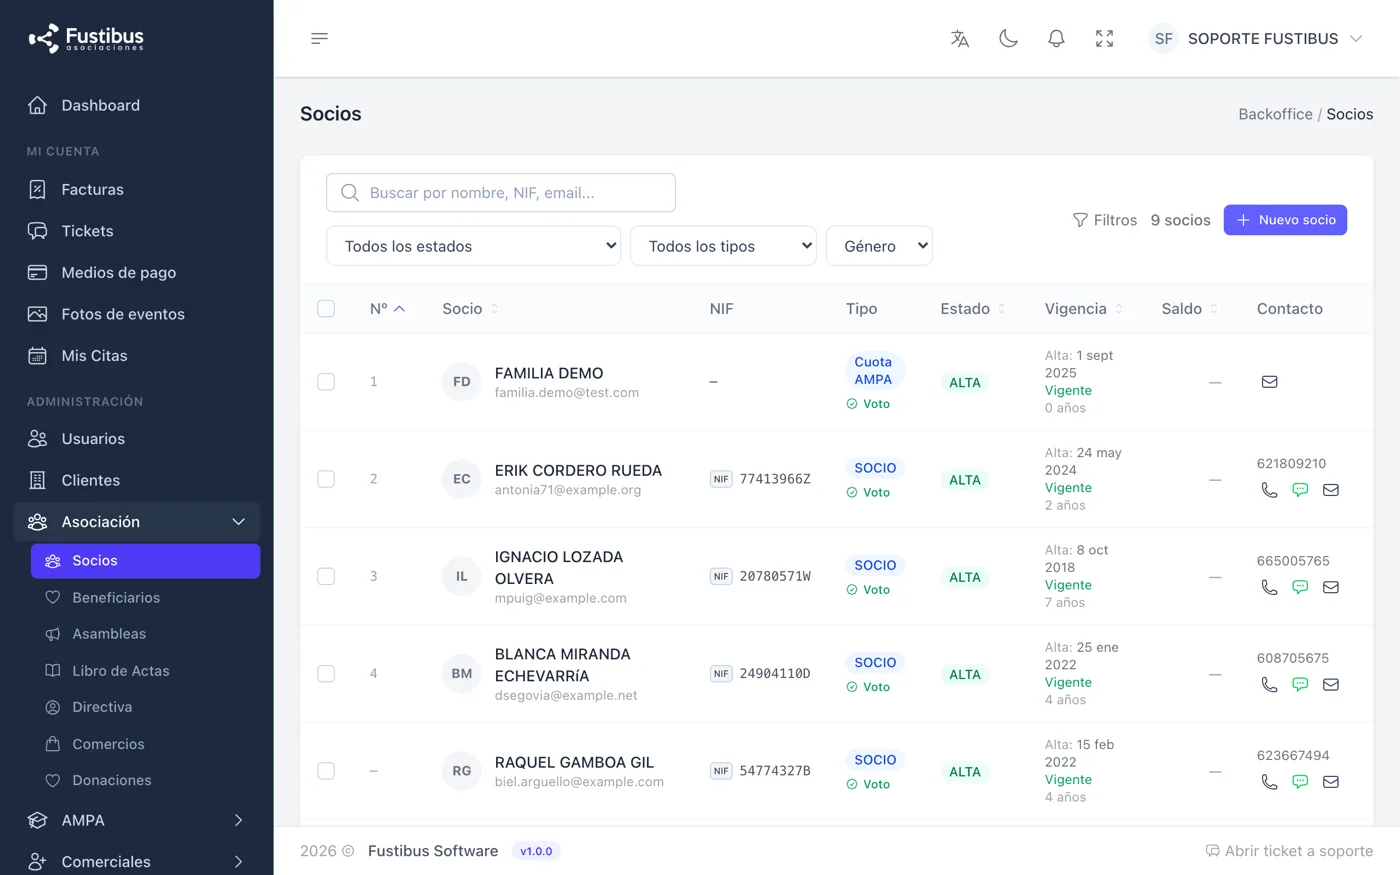Click the Nuevo socio button

(1285, 220)
